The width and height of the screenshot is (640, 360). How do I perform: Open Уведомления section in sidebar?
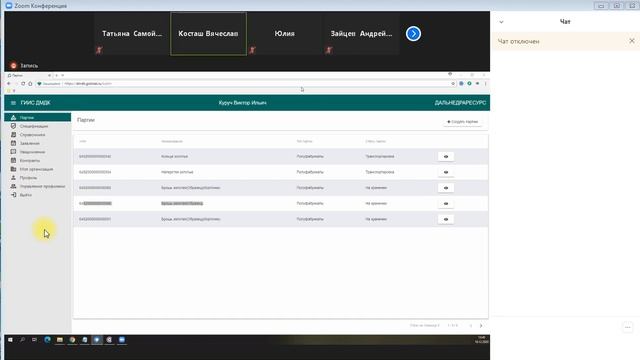coord(38,152)
